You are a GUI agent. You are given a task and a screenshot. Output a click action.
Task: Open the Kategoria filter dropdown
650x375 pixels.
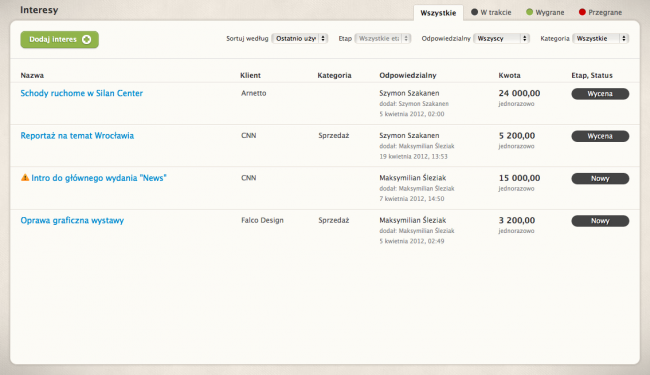(600, 39)
